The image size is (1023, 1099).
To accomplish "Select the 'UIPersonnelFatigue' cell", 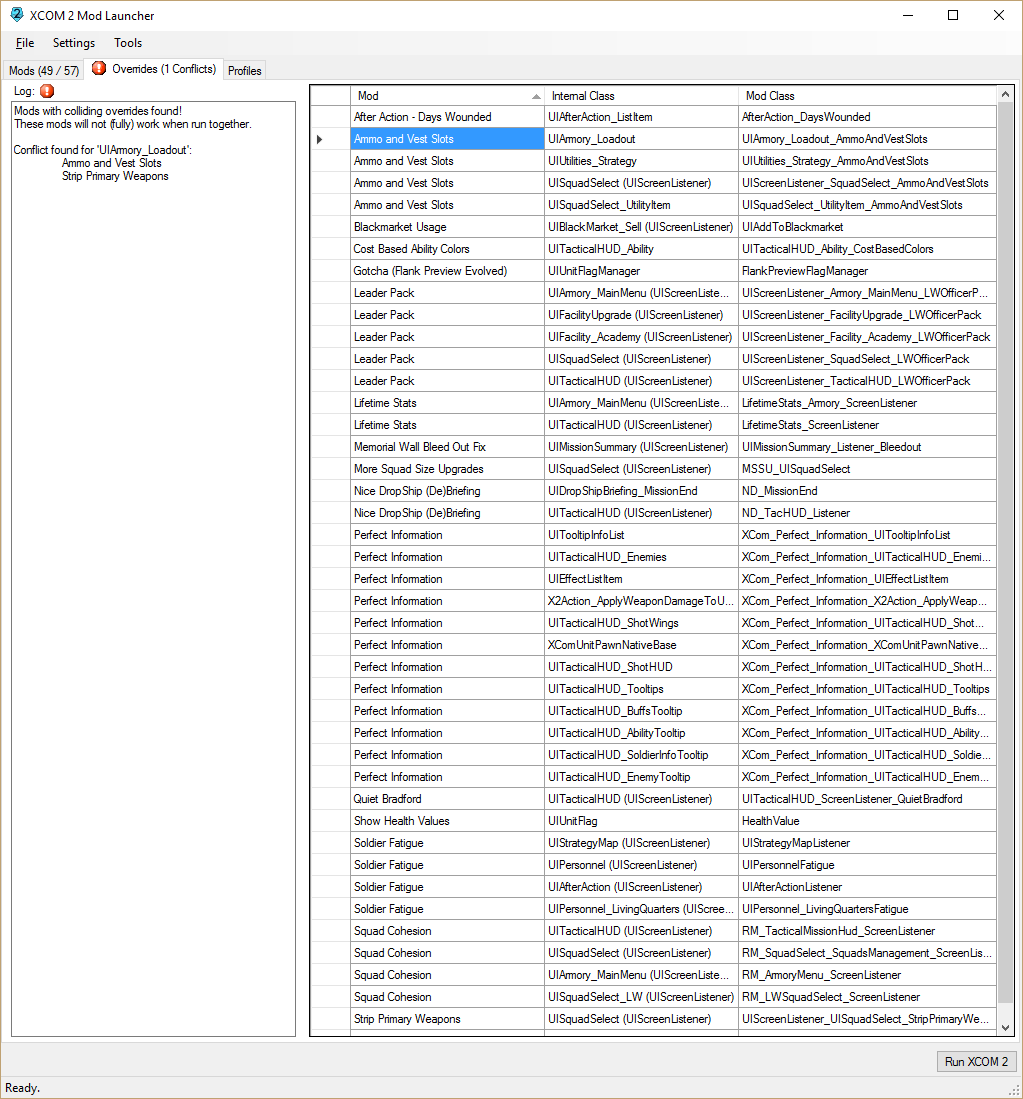I will click(867, 865).
